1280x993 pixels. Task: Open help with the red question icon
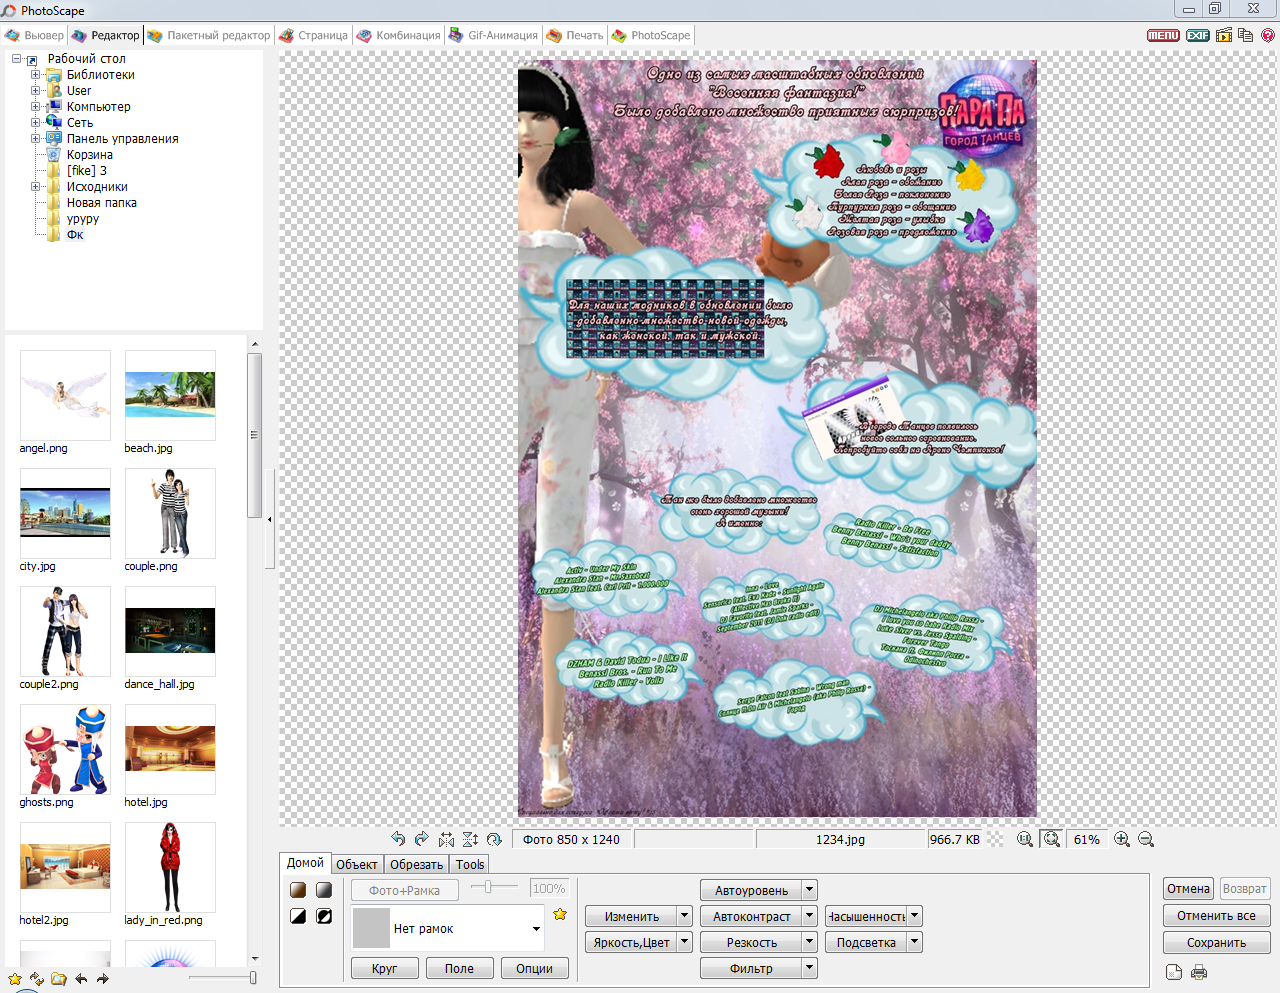[1268, 35]
